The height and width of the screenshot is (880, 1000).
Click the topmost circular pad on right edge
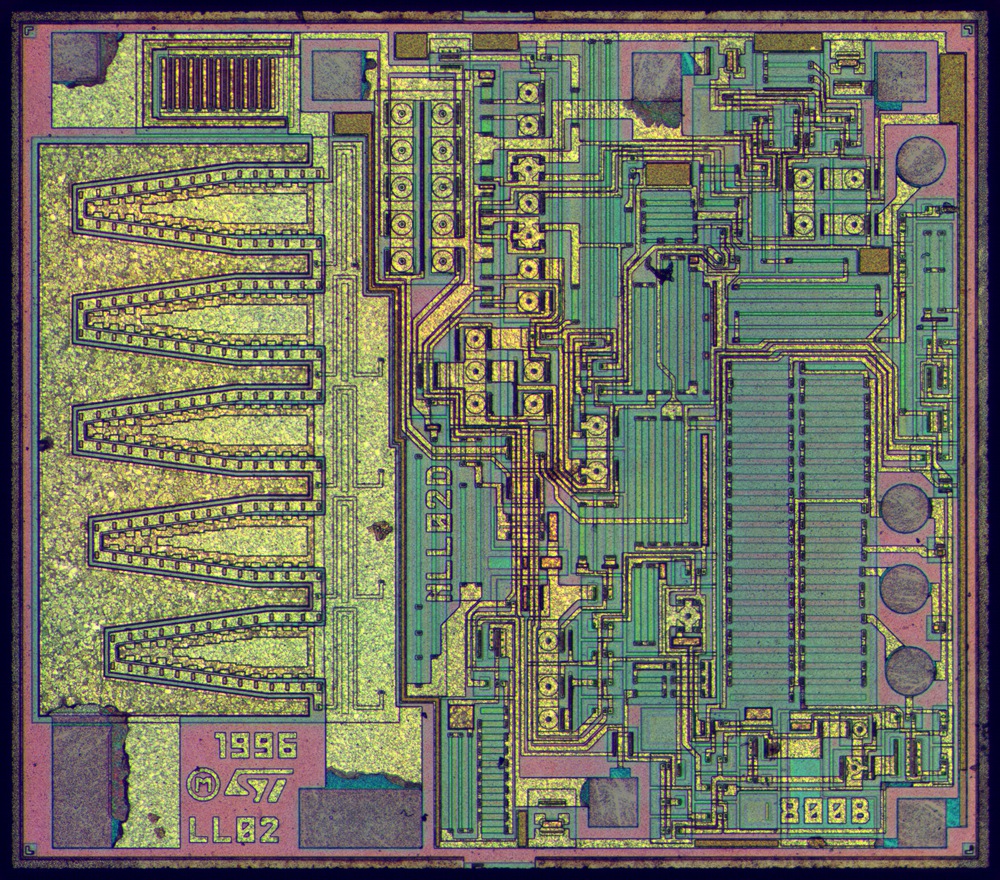[x=920, y=160]
